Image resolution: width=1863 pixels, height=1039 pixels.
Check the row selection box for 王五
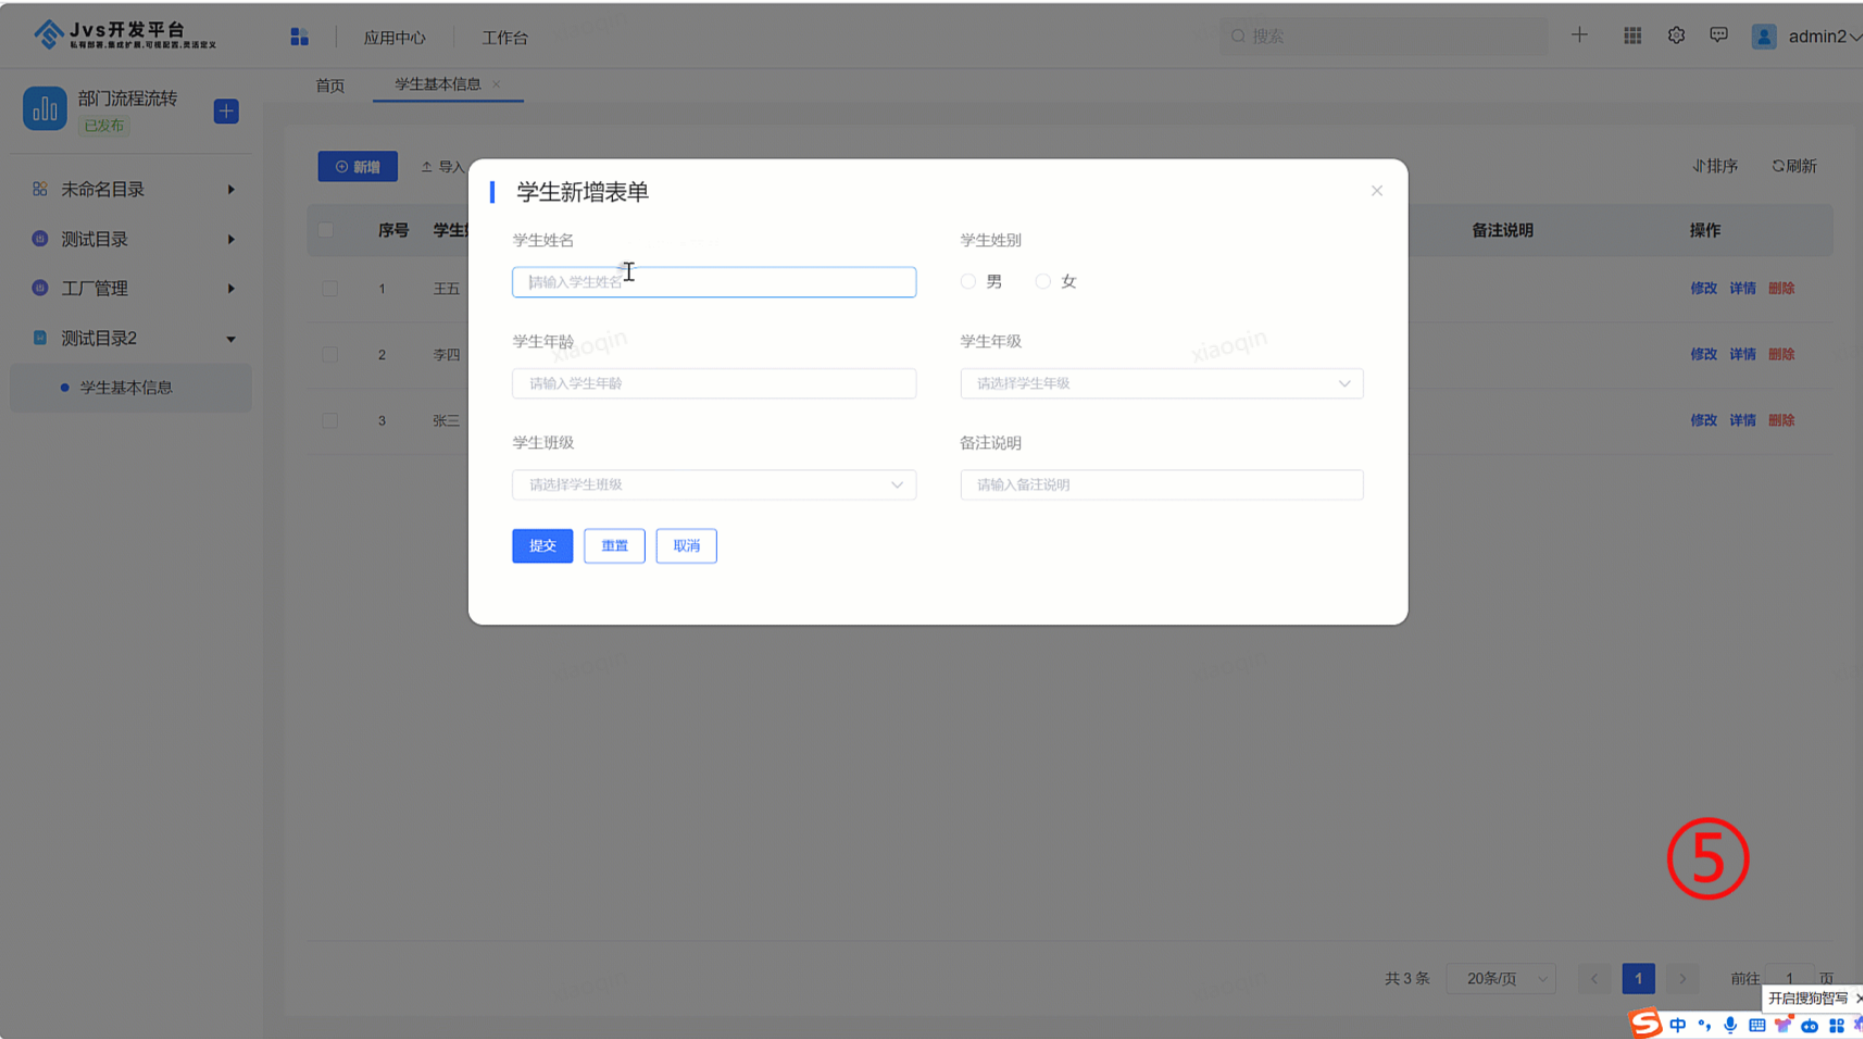click(x=330, y=288)
